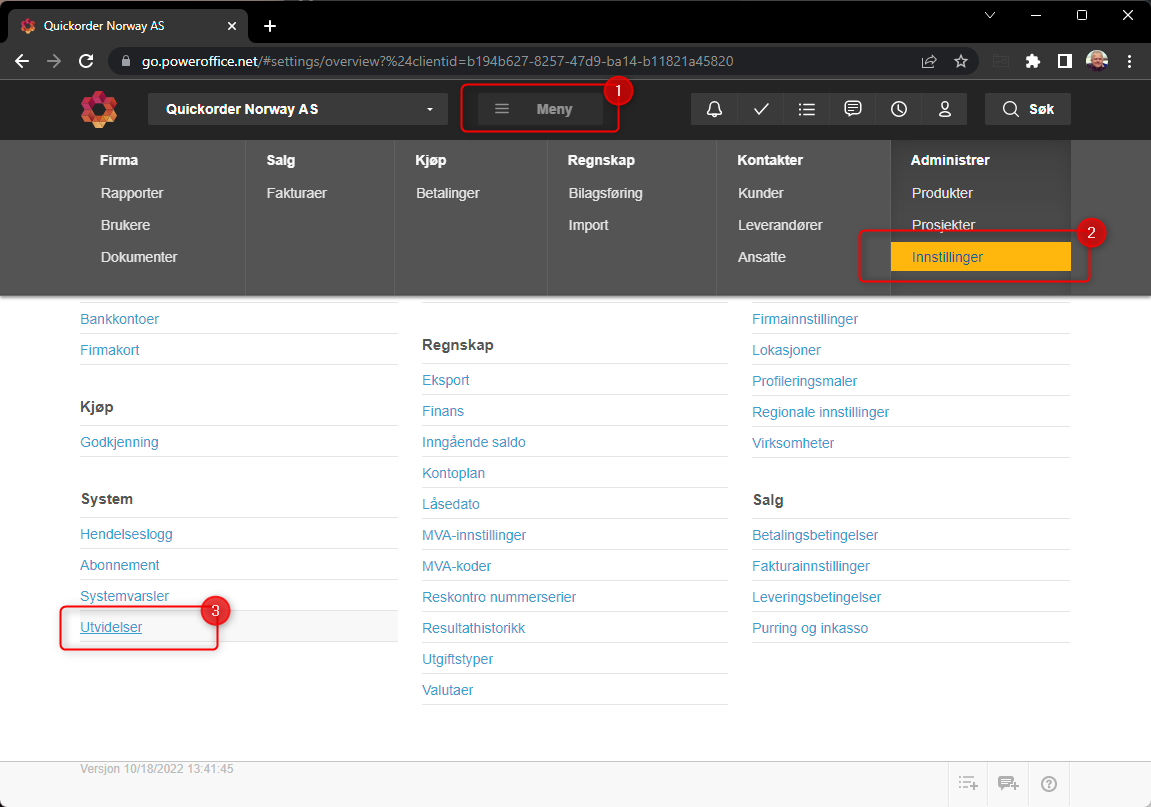The height and width of the screenshot is (807, 1151).
Task: Click the checkmark approvals icon
Action: tap(761, 109)
